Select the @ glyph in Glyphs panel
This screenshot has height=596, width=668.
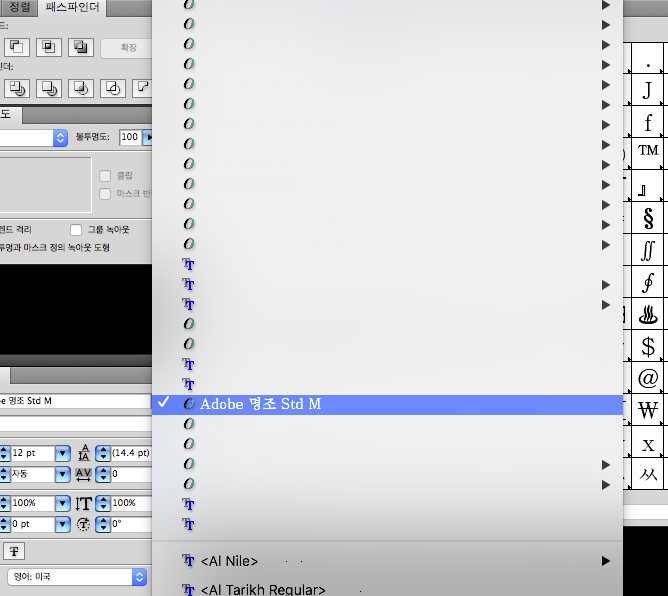pyautogui.click(x=648, y=379)
